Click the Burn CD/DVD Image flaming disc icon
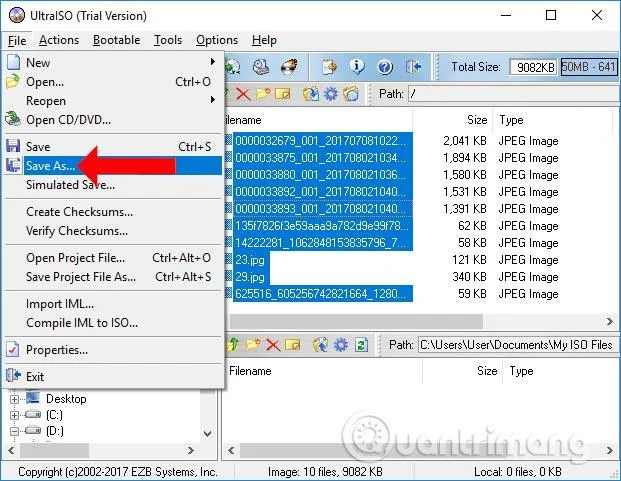Screen dimensions: 621x481 289,67
